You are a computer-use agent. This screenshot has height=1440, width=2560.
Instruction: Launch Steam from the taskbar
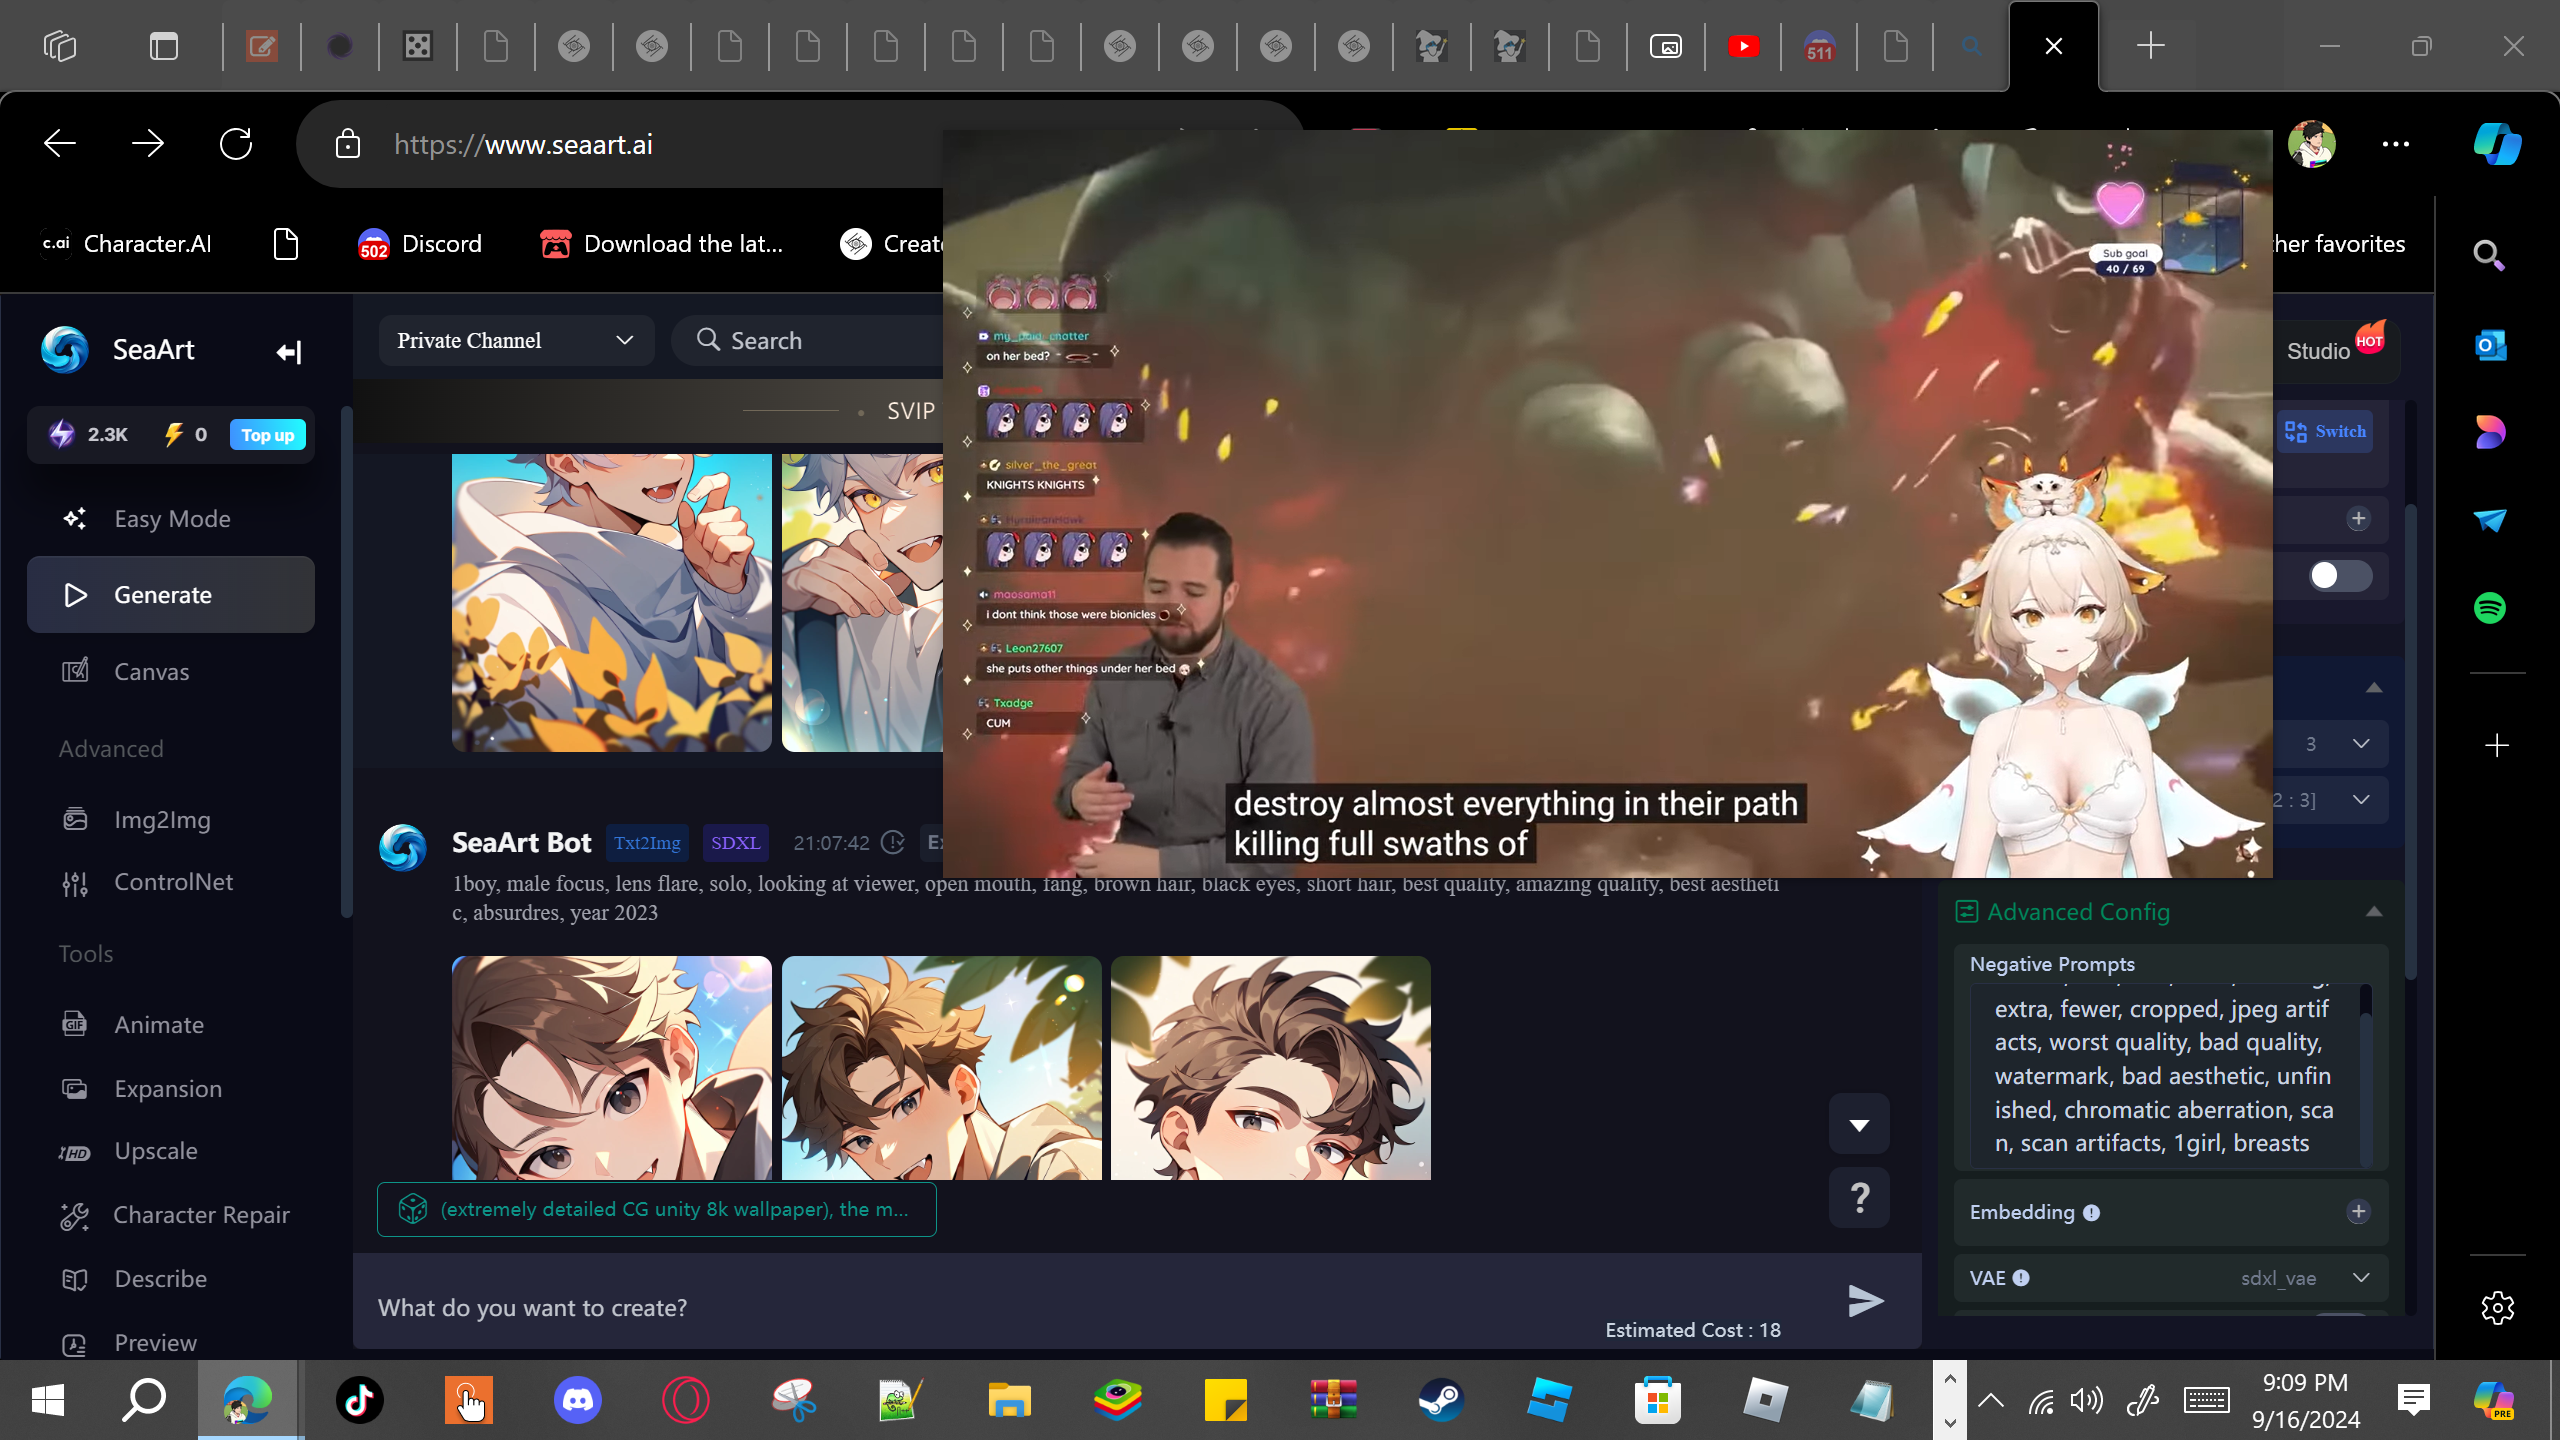(1441, 1400)
